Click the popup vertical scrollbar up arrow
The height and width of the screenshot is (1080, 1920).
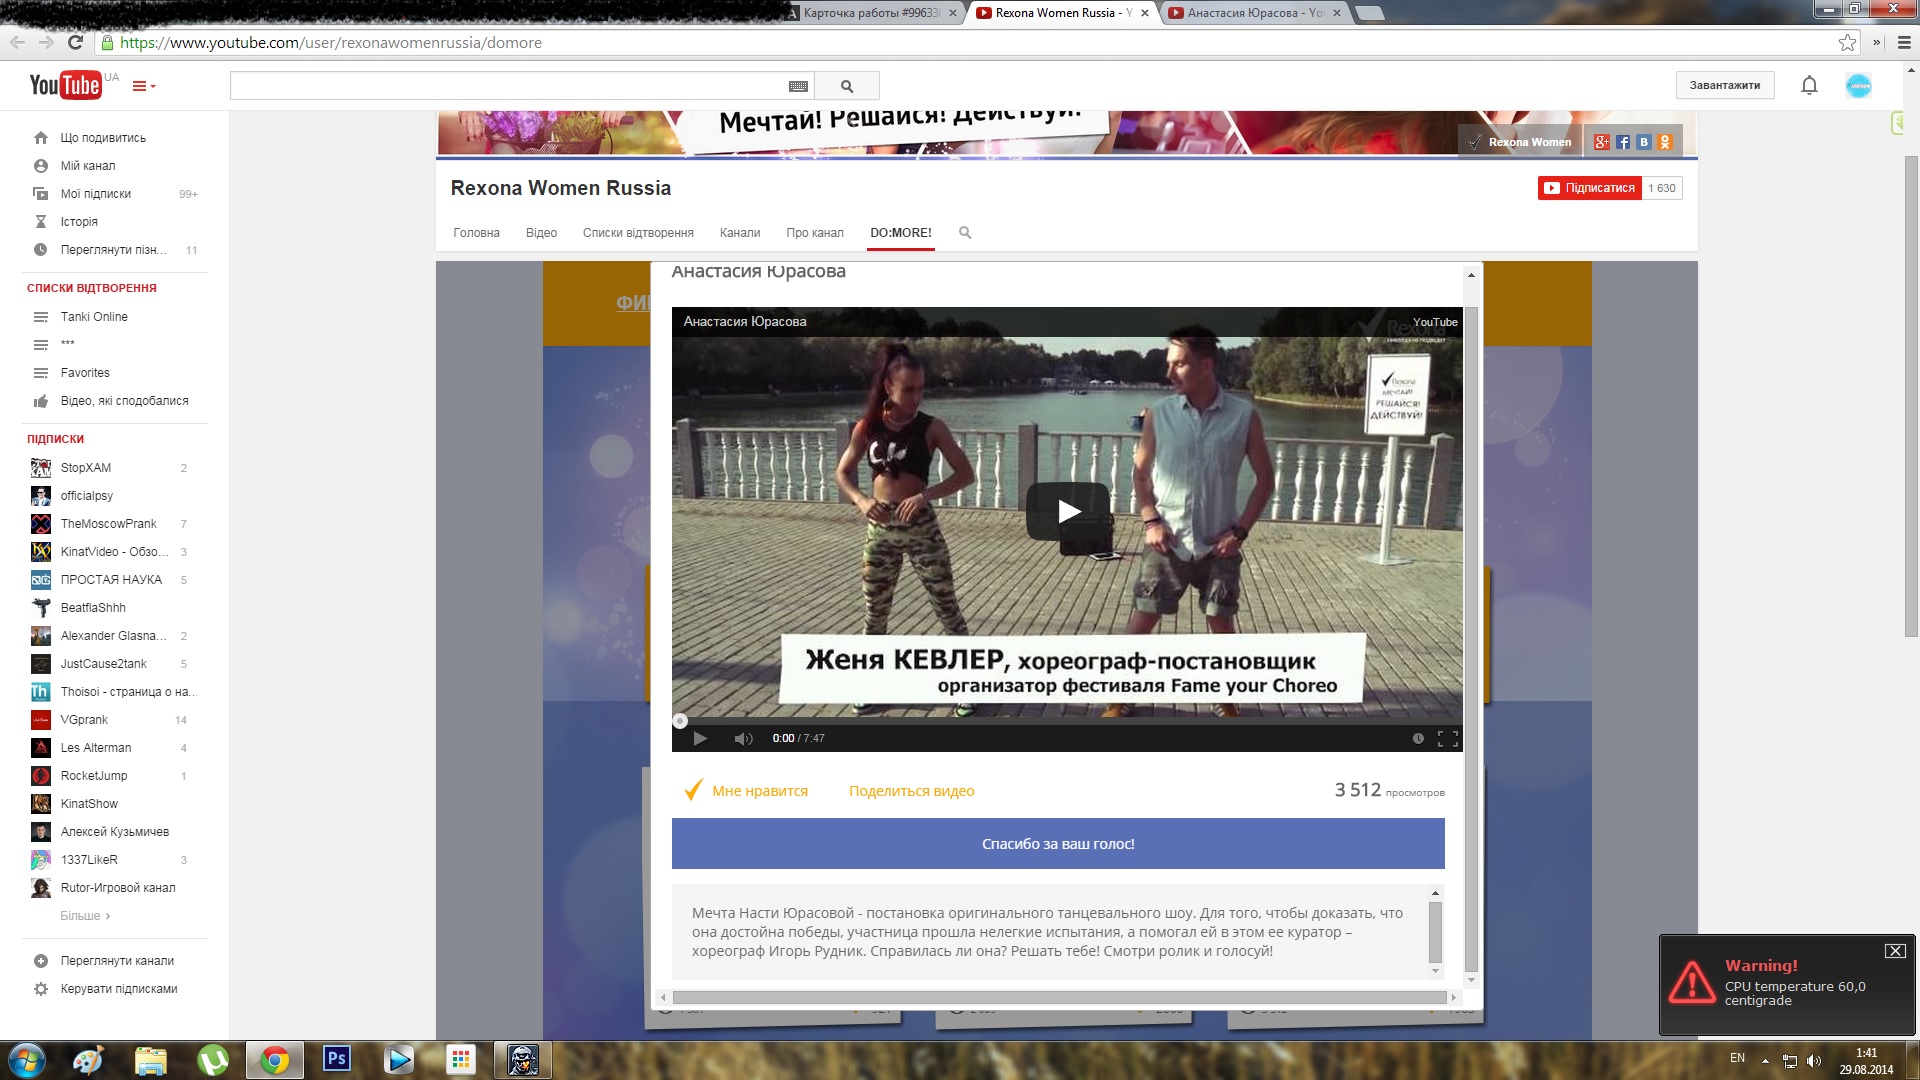pos(1471,274)
